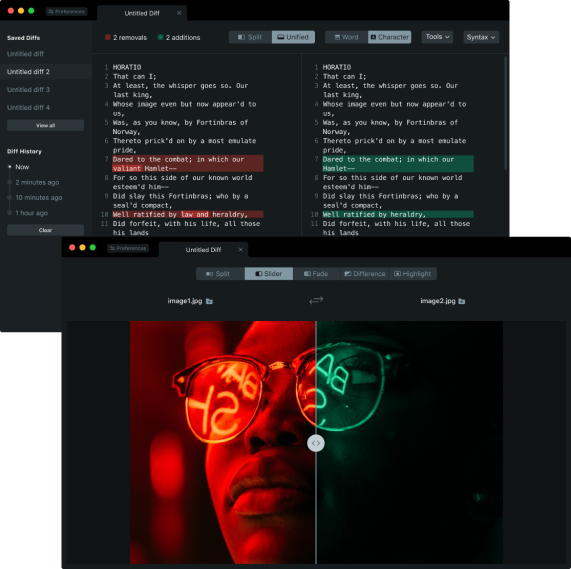
Task: Click the red-tinted left side of compared image
Action: point(223,442)
